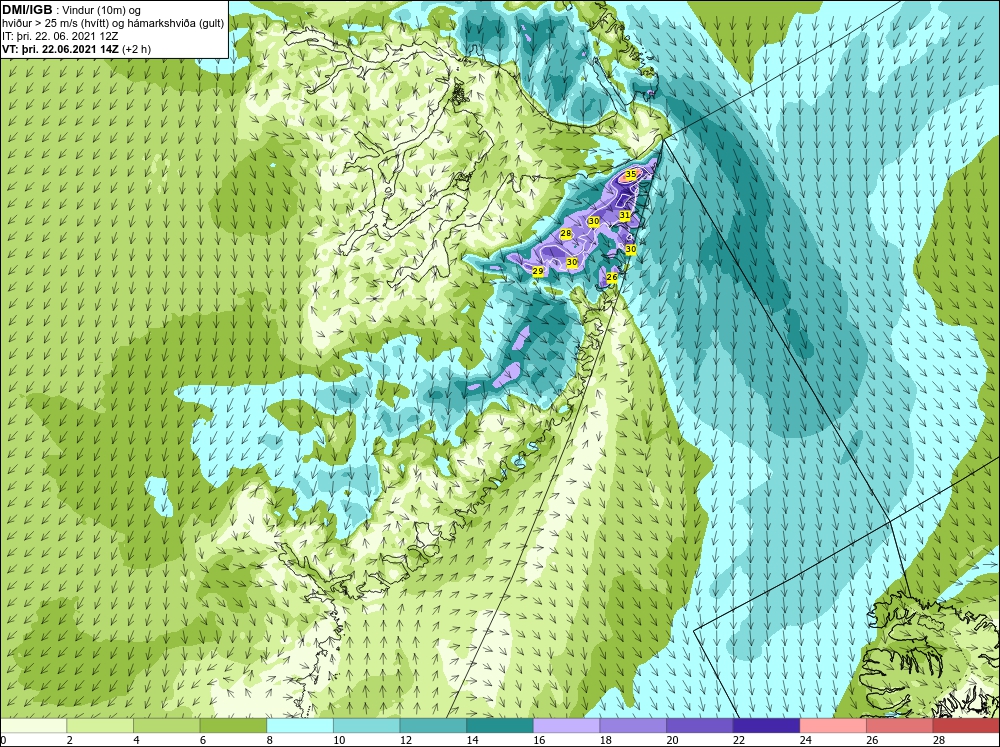Select the 16–18 m/s lavender swatch

pyautogui.click(x=566, y=726)
